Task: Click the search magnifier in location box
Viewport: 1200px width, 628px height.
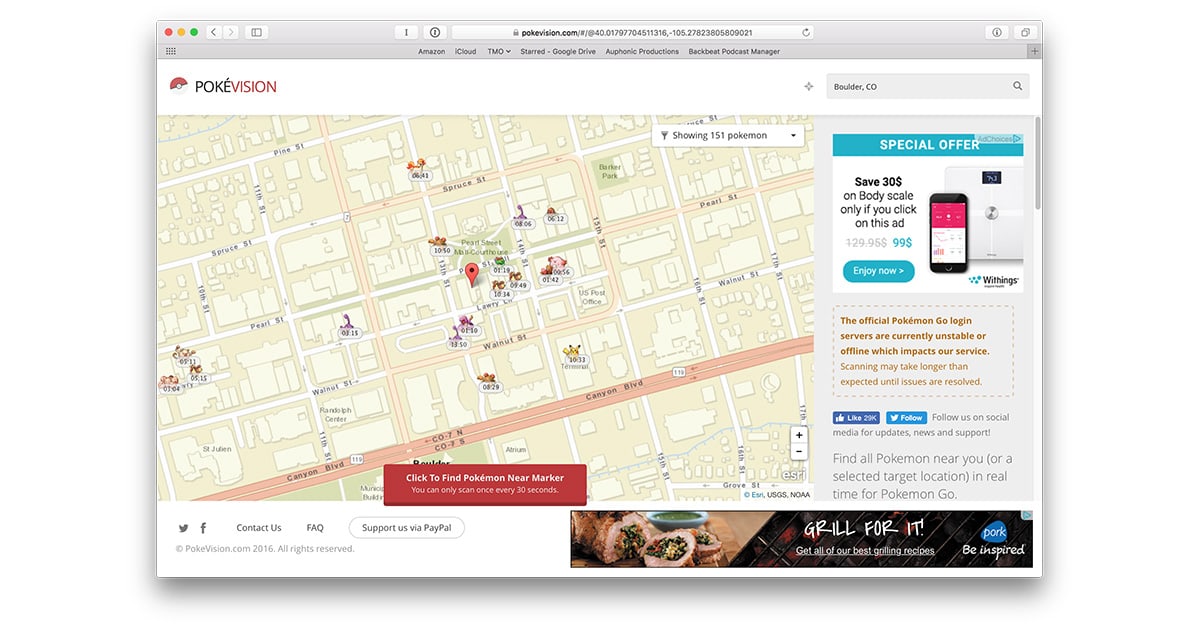Action: (x=1018, y=87)
